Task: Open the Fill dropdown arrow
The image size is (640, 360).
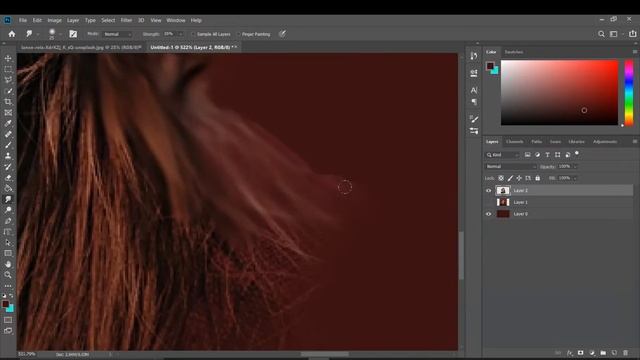Action: coord(576,178)
